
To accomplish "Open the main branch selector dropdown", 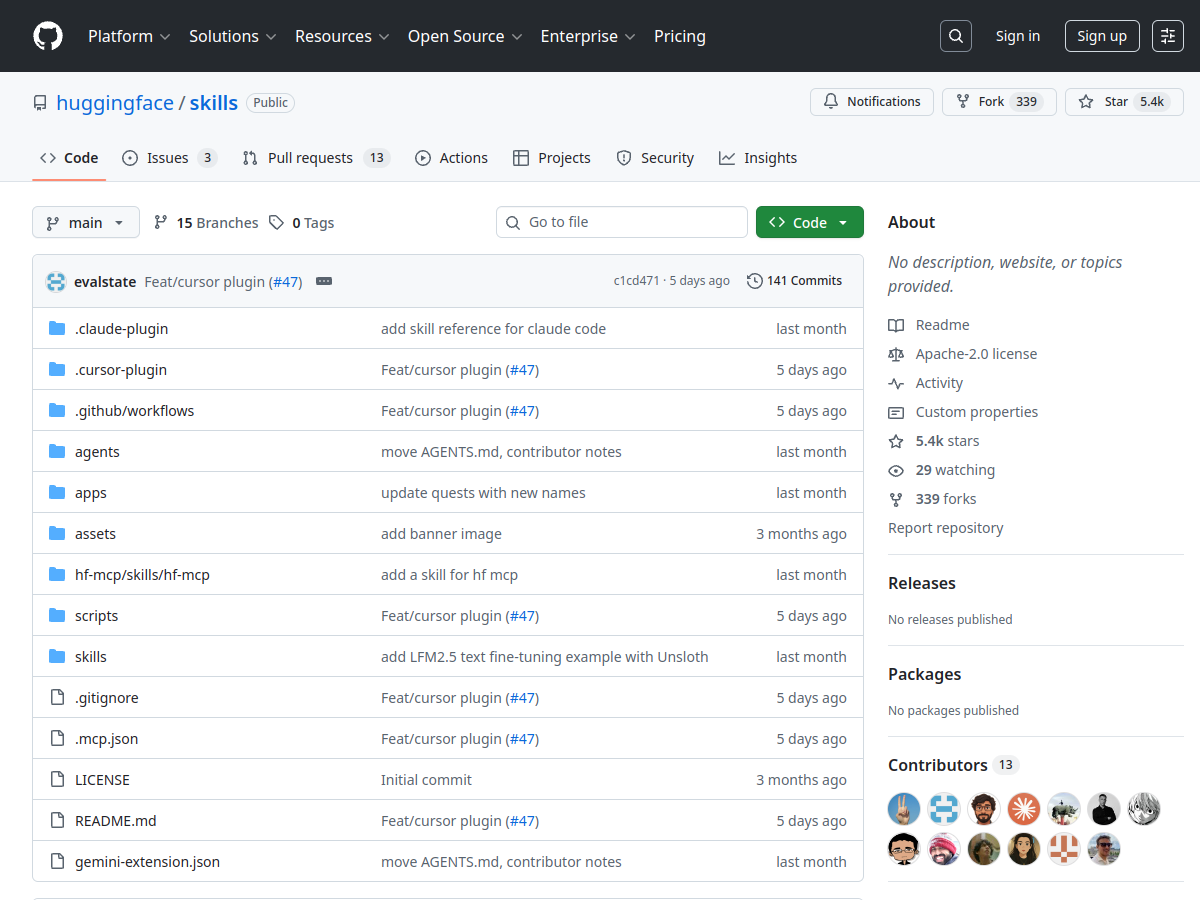I will [86, 223].
